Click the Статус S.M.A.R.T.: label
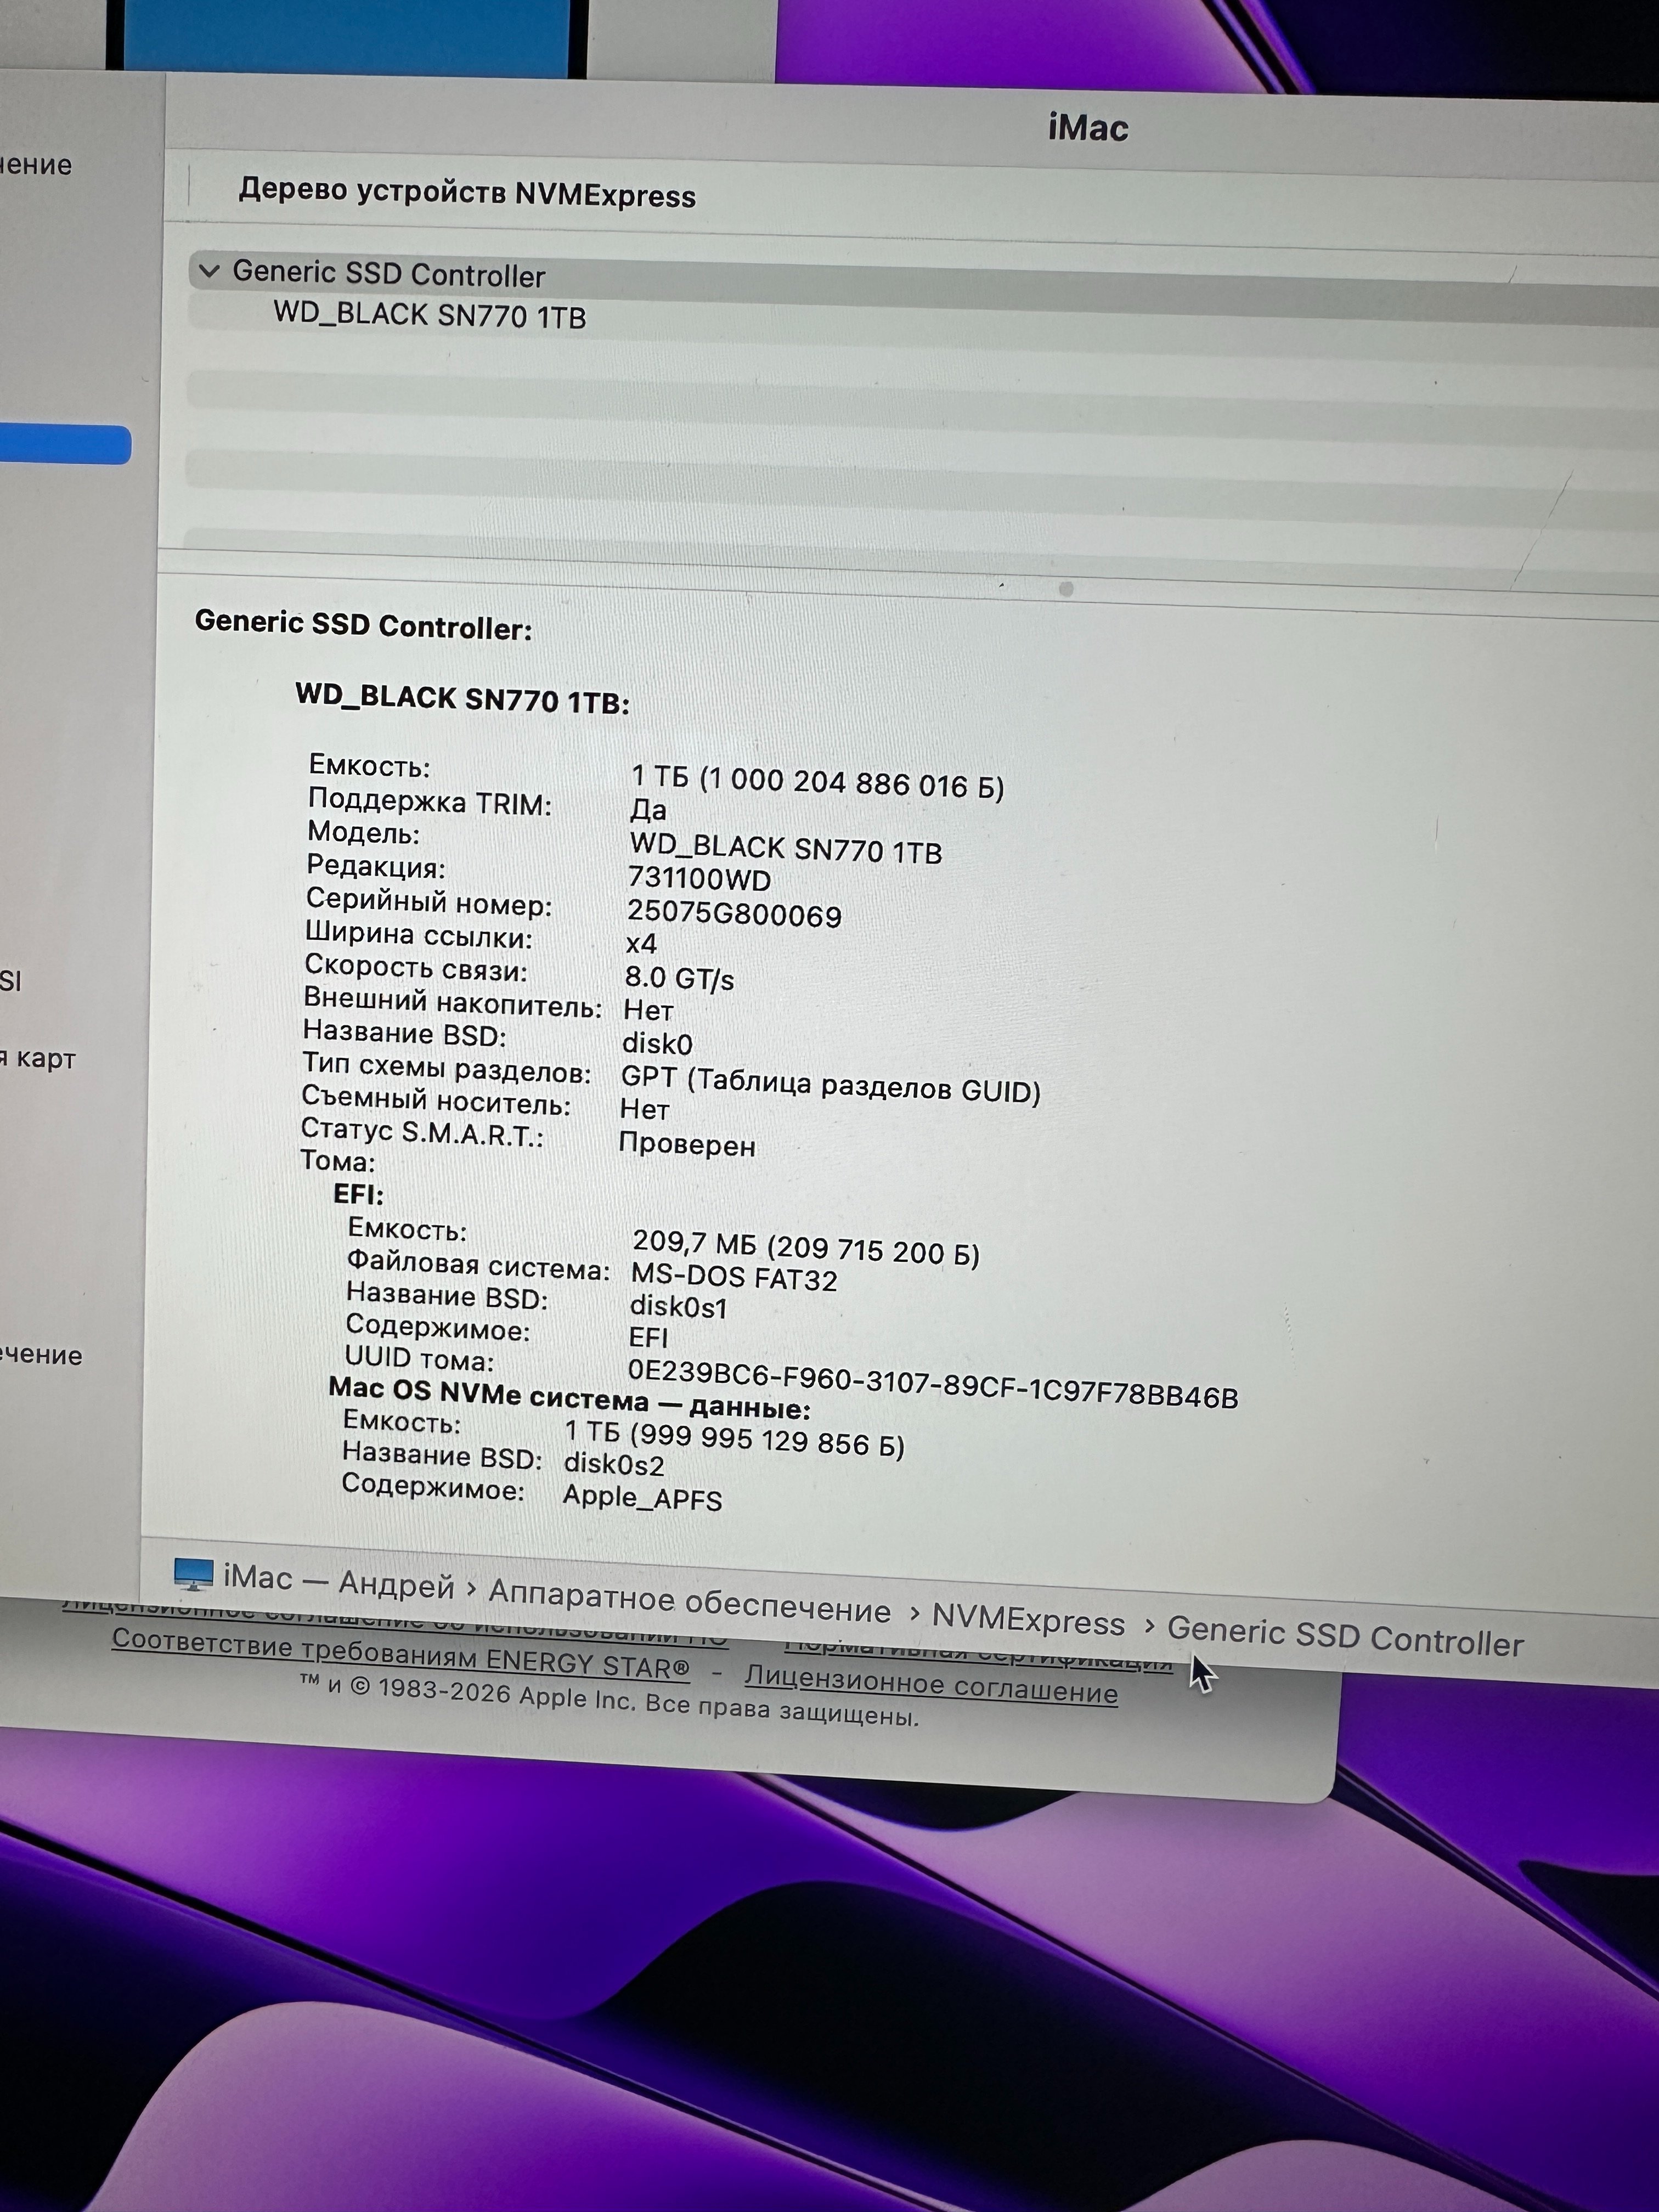Screen dimensions: 1659x2212 point(422,1133)
